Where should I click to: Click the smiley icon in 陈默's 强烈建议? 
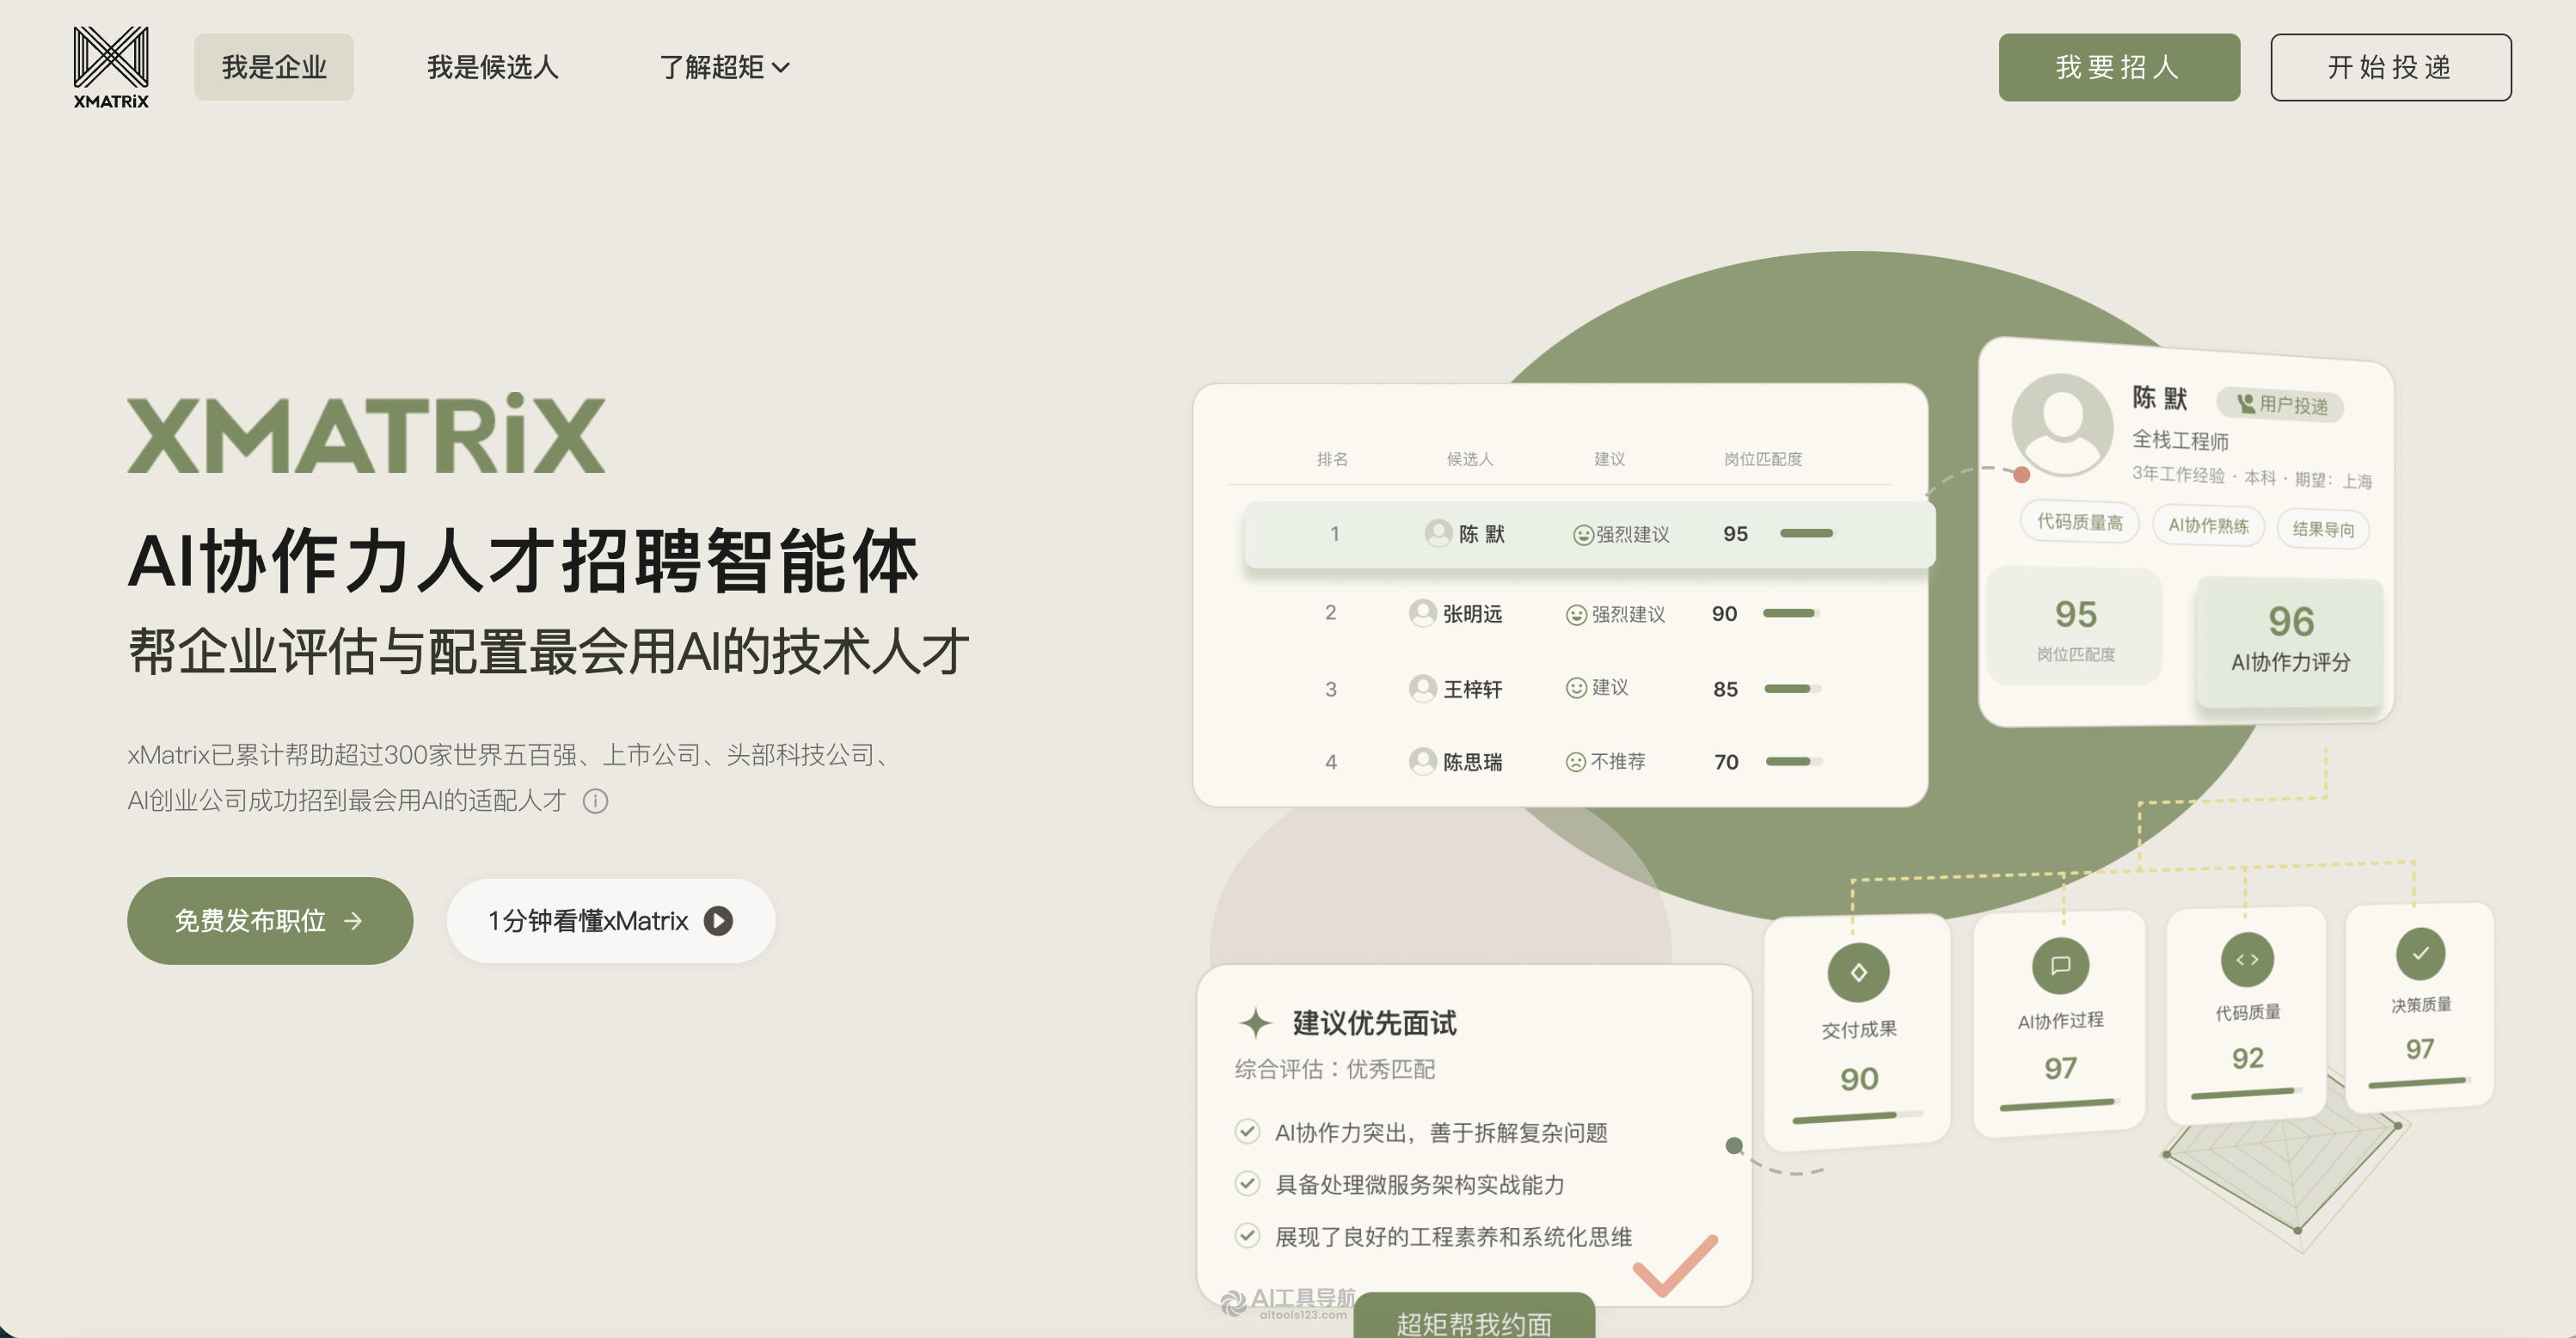[1583, 535]
